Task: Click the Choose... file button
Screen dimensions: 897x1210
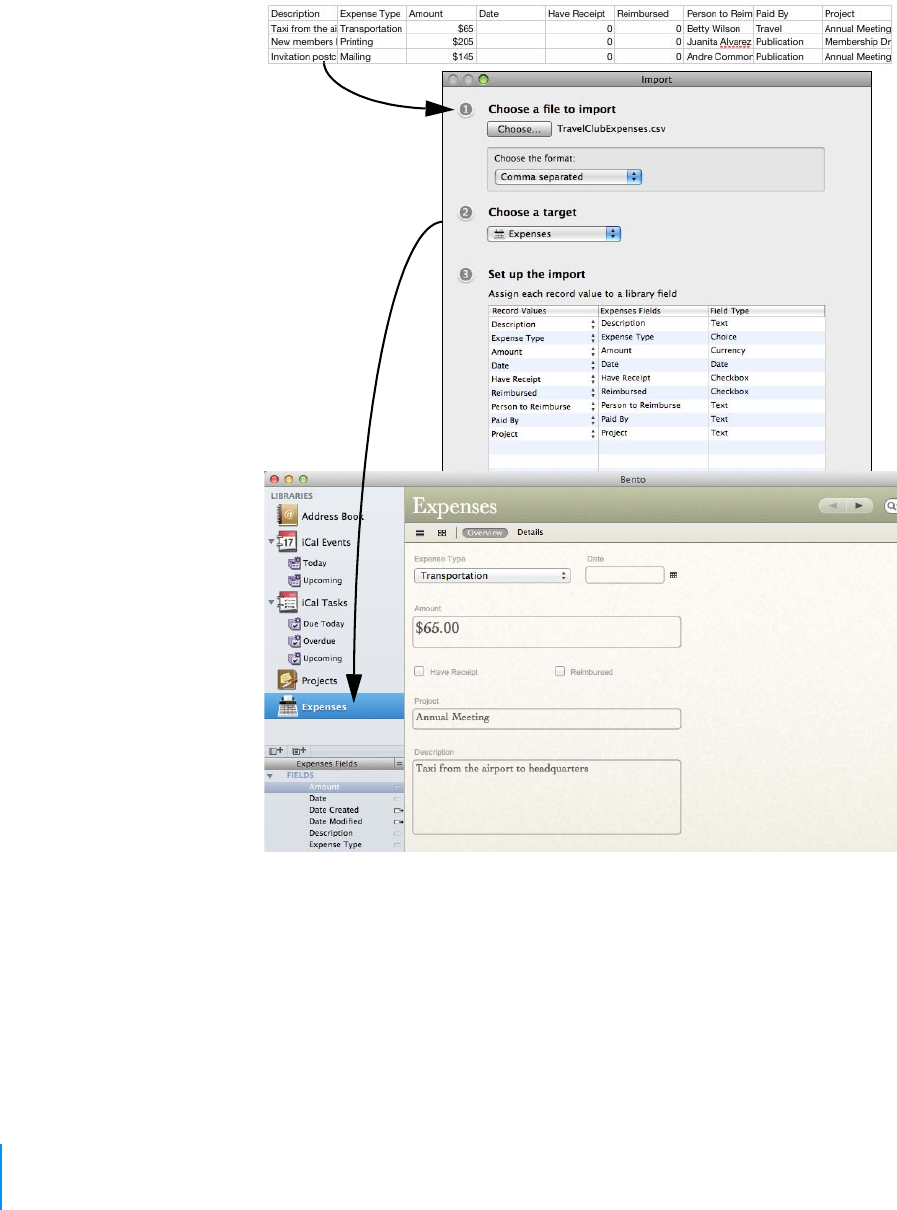Action: tap(519, 129)
